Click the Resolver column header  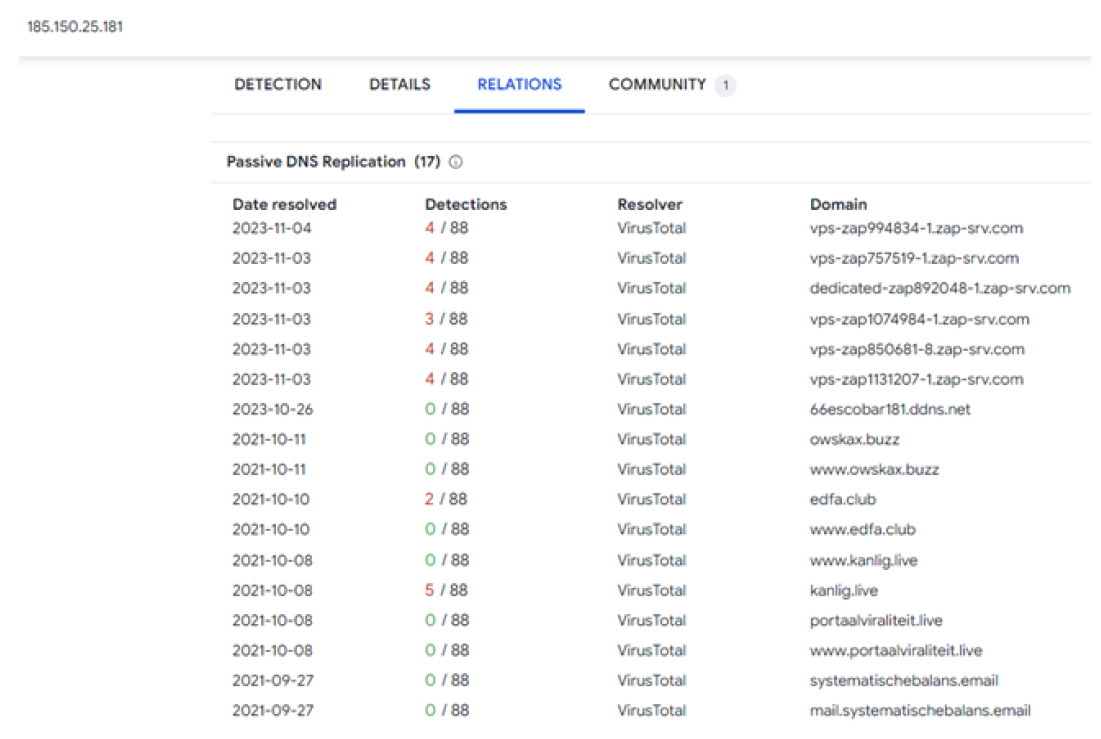(649, 204)
